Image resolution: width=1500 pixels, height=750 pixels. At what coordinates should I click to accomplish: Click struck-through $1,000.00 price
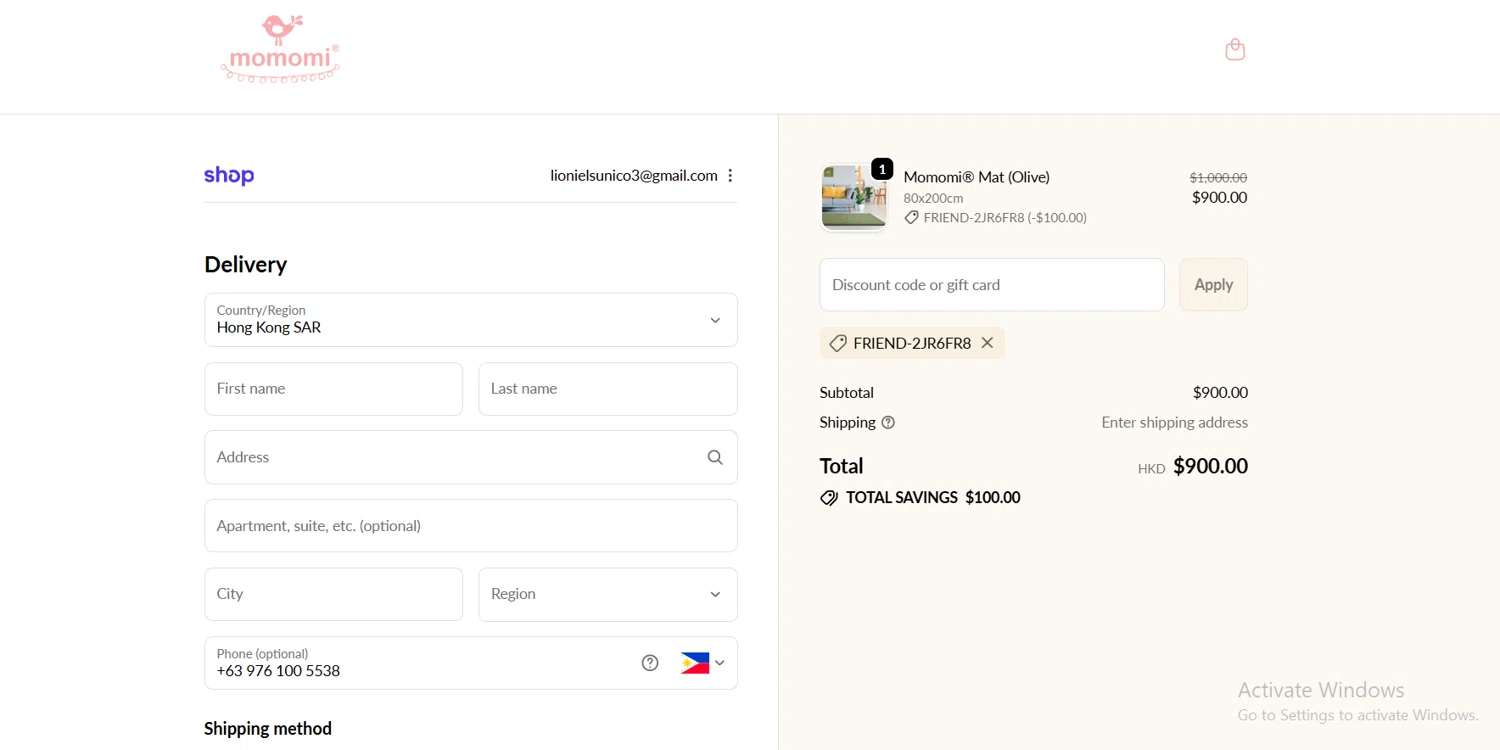tap(1218, 177)
